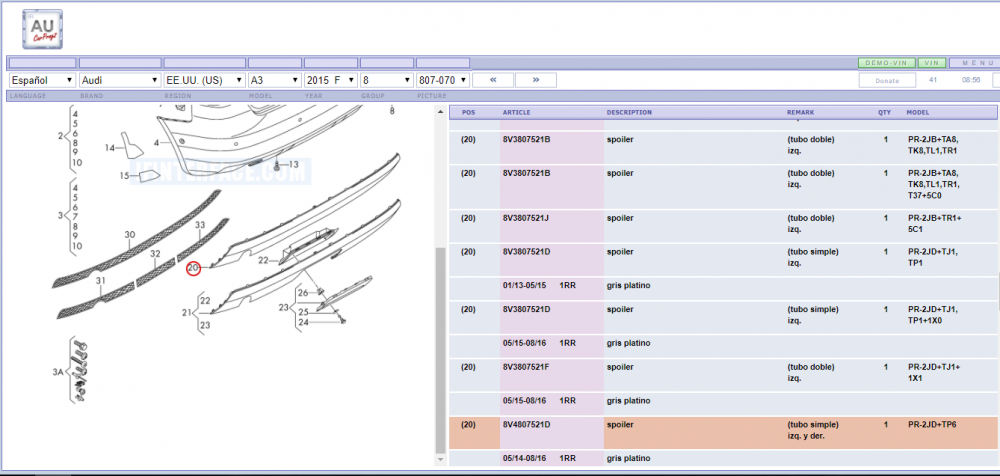Select position 21 bracket label in diagram
Viewport: 1000px width, 476px height.
pos(187,313)
